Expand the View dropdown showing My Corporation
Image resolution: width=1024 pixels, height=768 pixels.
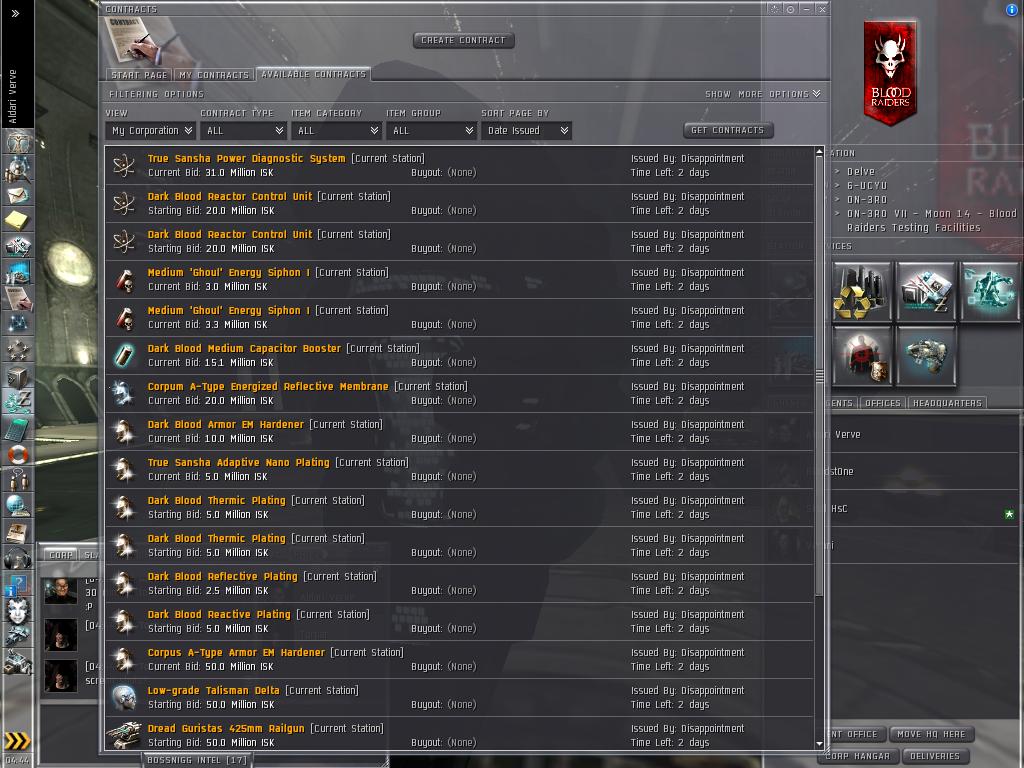tap(151, 131)
